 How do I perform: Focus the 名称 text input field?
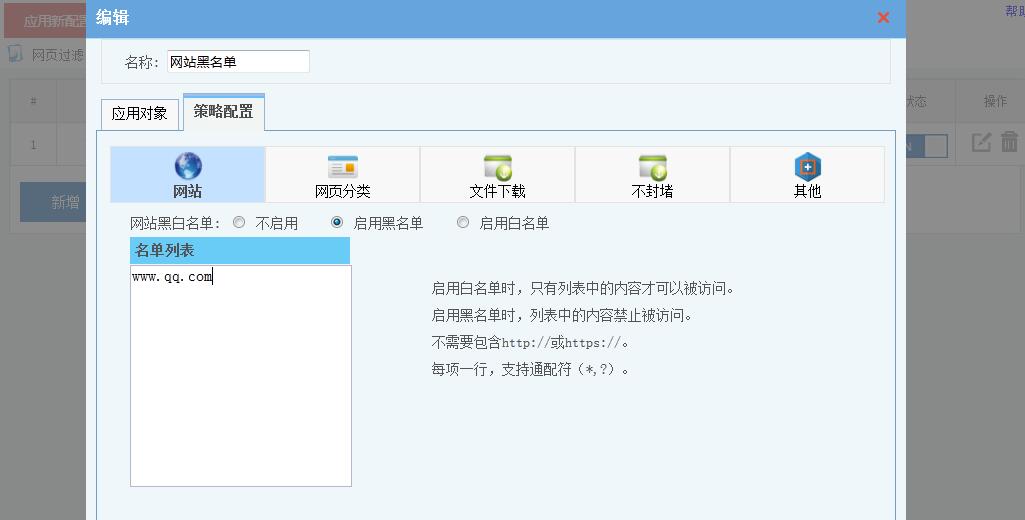tap(238, 62)
